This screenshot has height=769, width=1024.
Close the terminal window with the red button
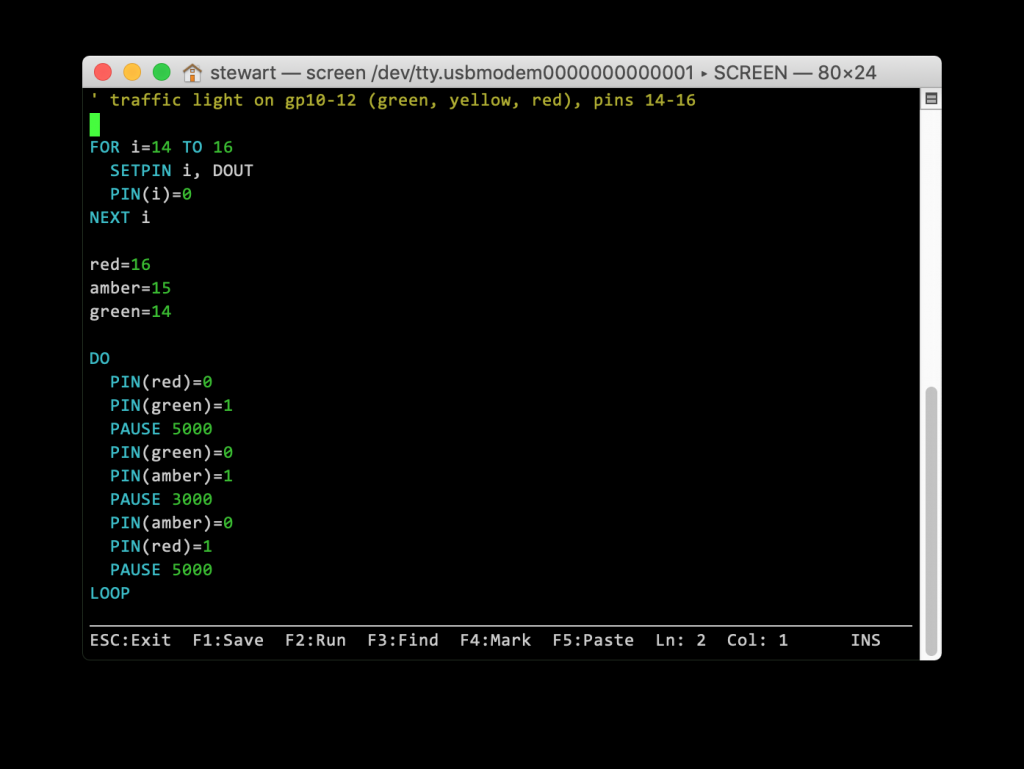click(x=103, y=72)
